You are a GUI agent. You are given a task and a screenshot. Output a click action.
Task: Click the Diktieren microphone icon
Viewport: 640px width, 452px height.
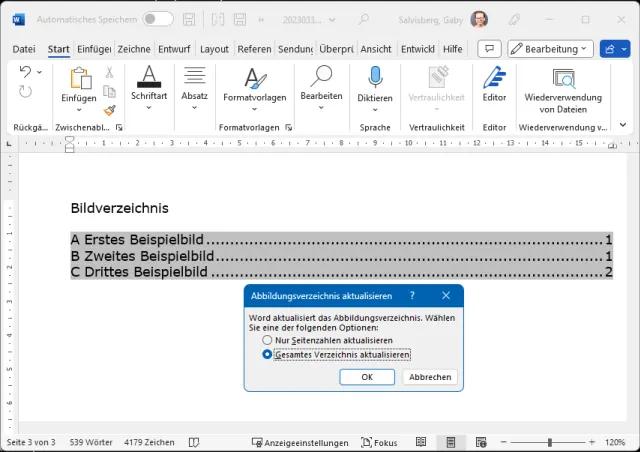pos(375,78)
